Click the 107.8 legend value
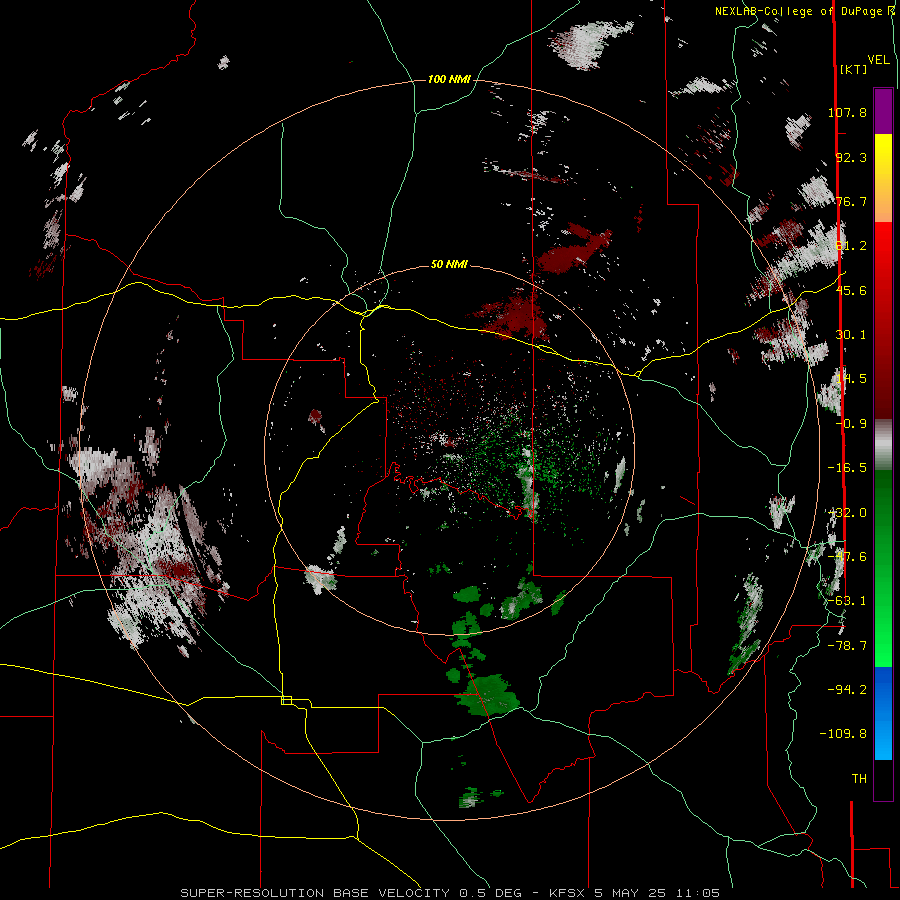This screenshot has width=900, height=900. (847, 112)
